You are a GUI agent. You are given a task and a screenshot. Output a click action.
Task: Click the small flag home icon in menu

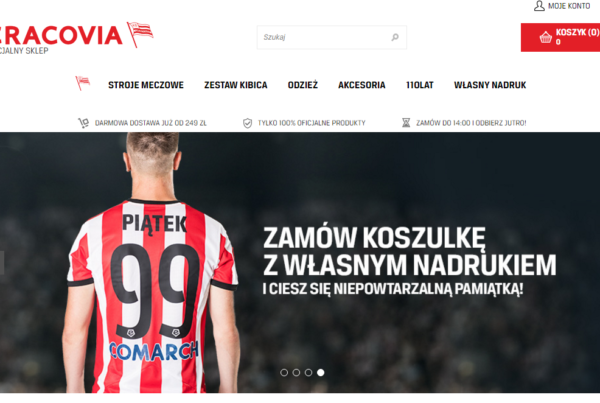point(82,83)
